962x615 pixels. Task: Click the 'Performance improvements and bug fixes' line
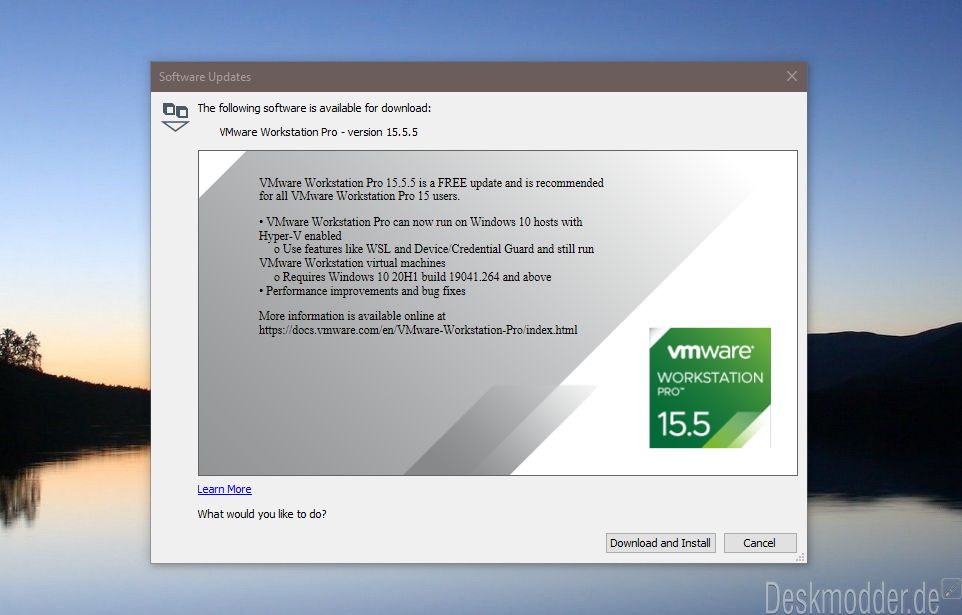point(362,291)
